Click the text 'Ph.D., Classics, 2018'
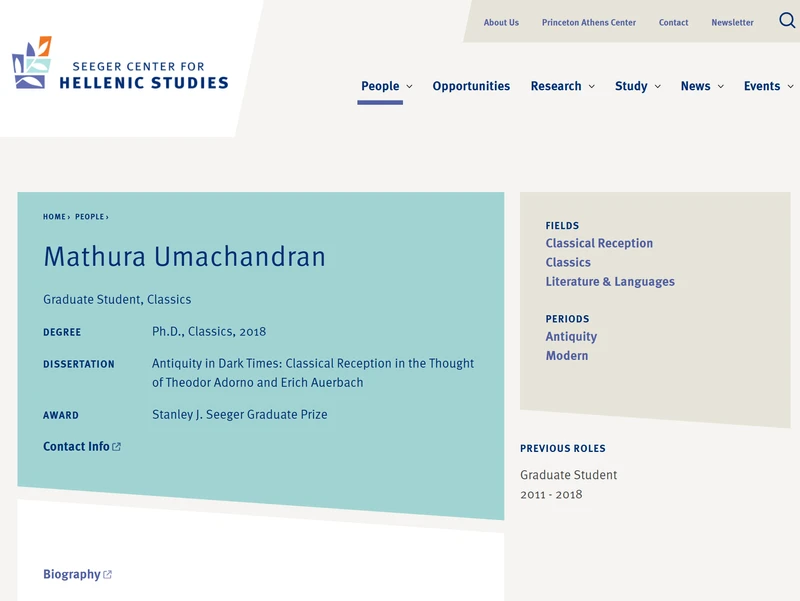 [209, 332]
